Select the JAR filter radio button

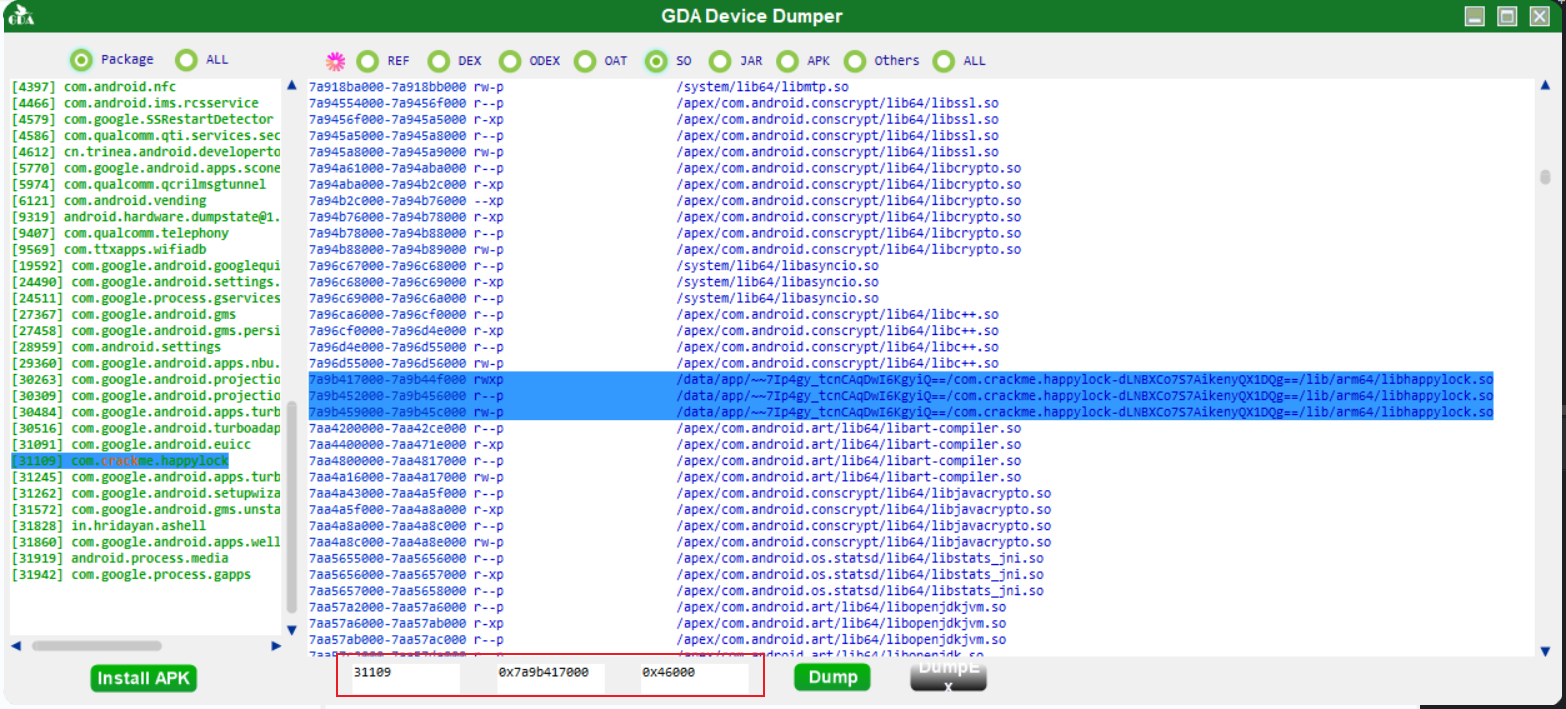(719, 61)
